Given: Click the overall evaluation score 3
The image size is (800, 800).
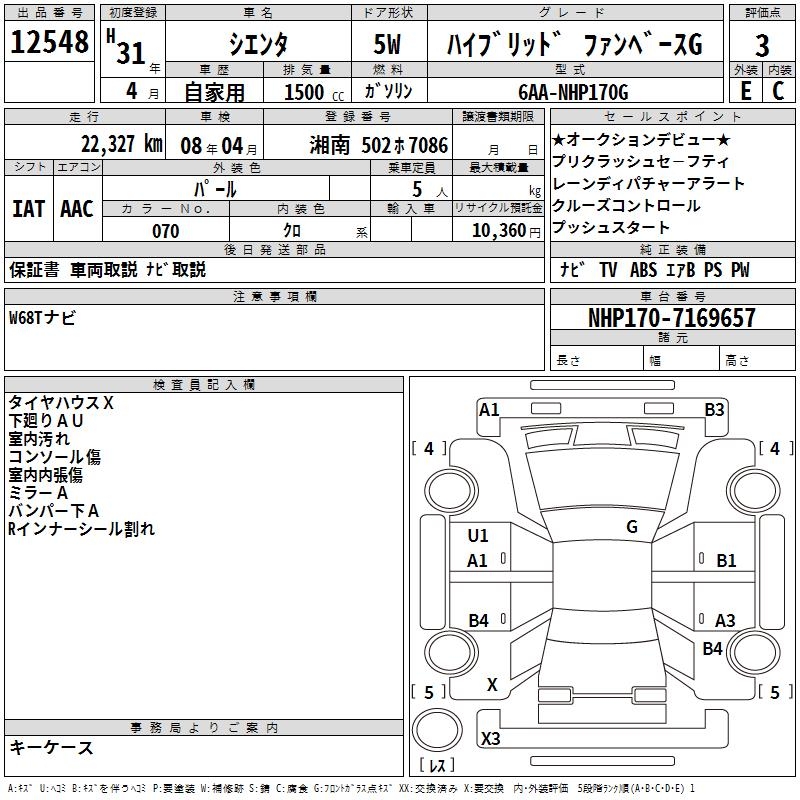Looking at the screenshot, I should [762, 46].
